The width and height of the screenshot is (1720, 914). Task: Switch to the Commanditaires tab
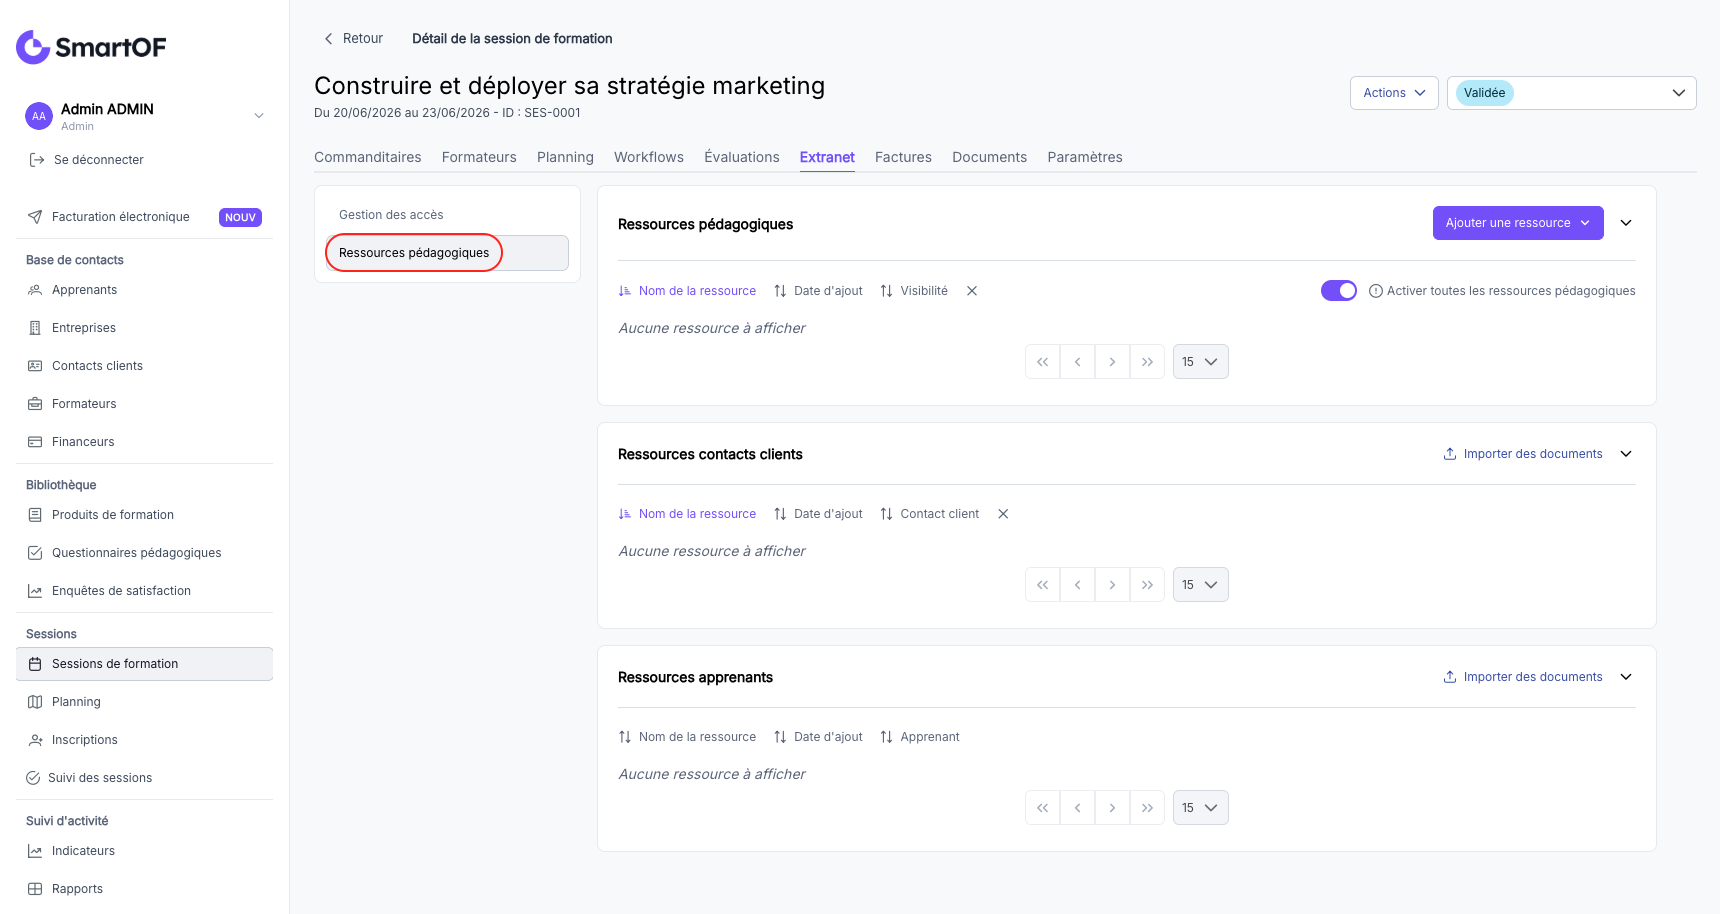(x=368, y=157)
